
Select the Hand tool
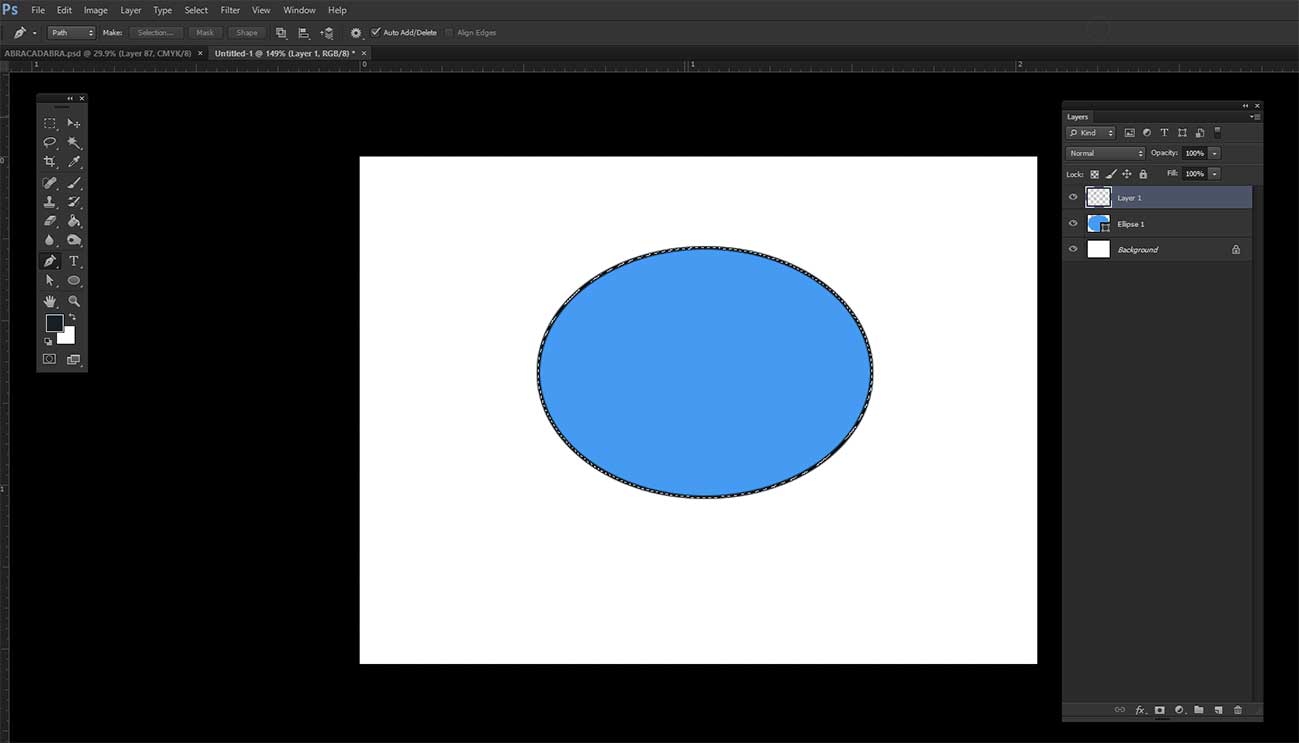pyautogui.click(x=50, y=301)
